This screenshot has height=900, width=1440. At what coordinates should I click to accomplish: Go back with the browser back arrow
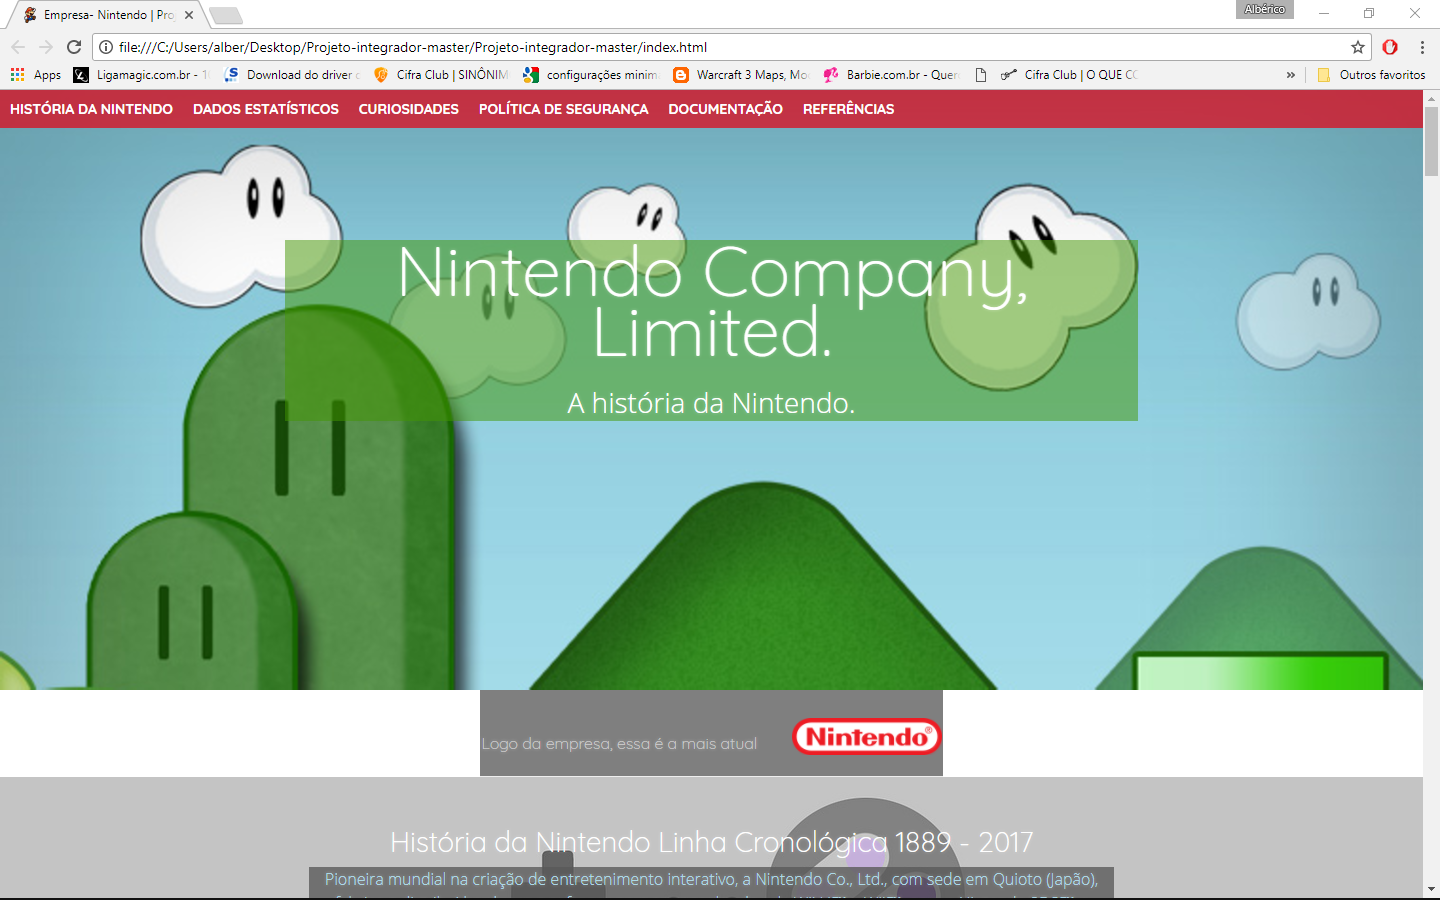click(18, 47)
